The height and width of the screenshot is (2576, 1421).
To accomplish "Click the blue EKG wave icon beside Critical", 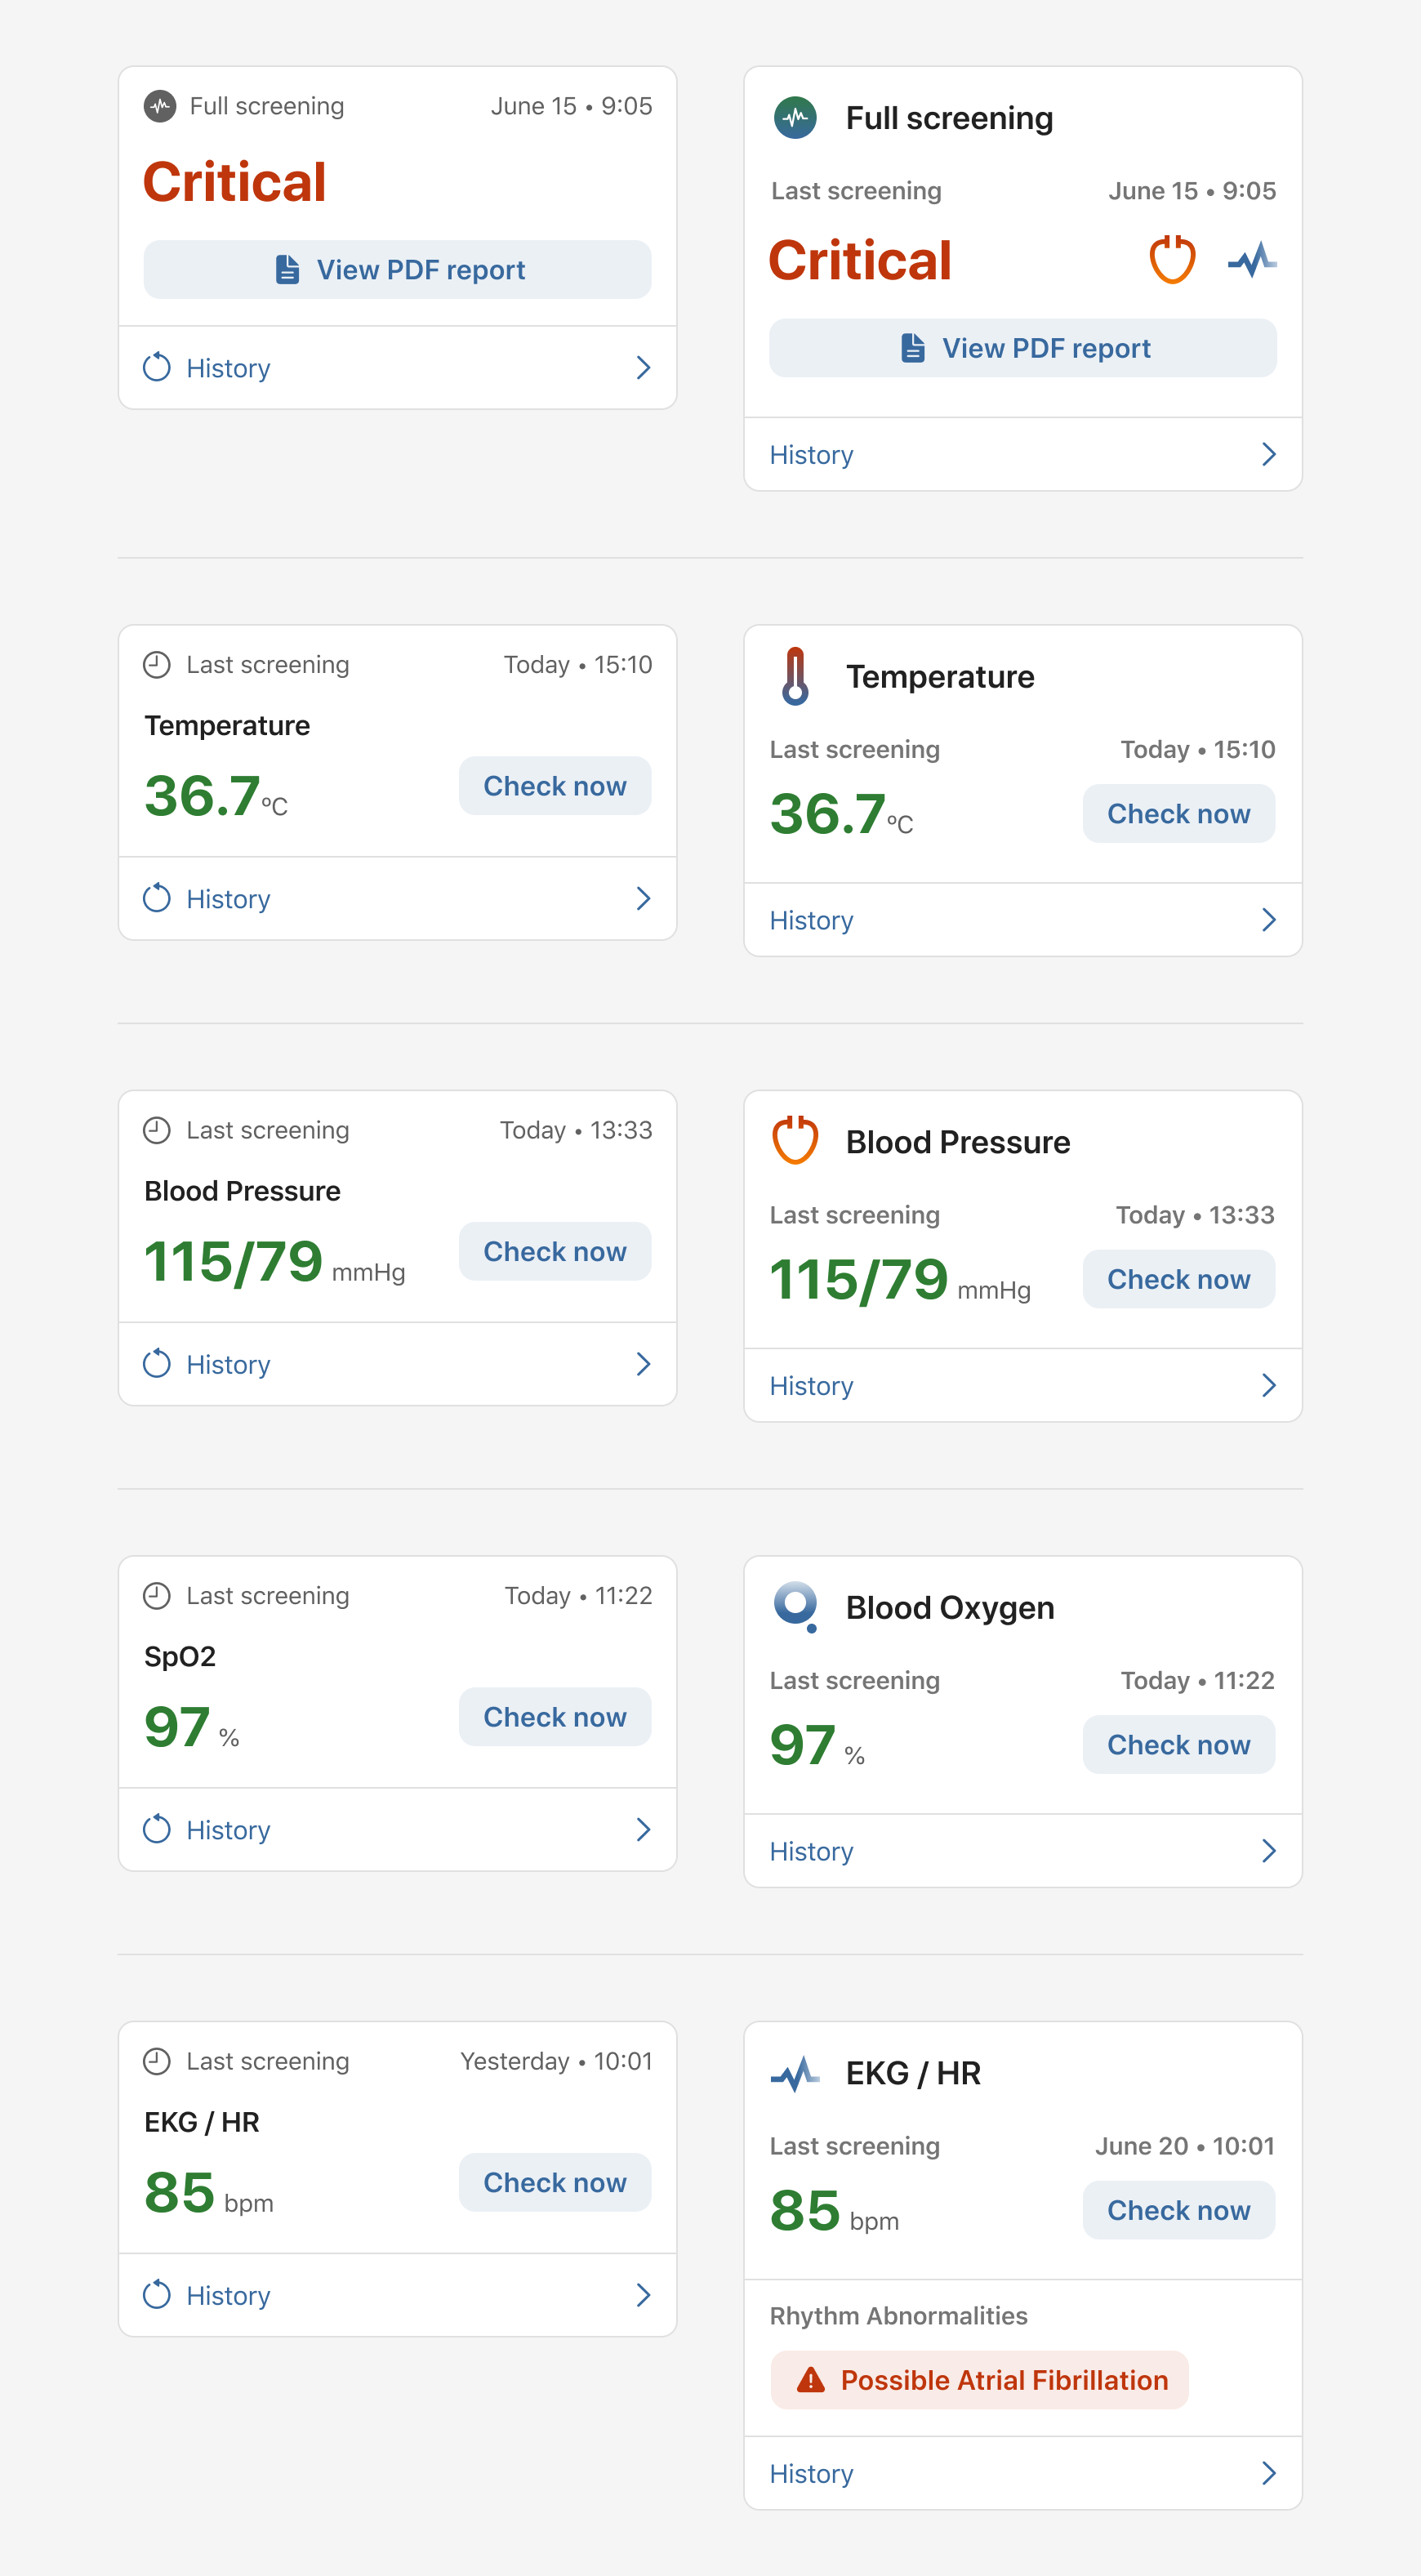I will pyautogui.click(x=1252, y=260).
